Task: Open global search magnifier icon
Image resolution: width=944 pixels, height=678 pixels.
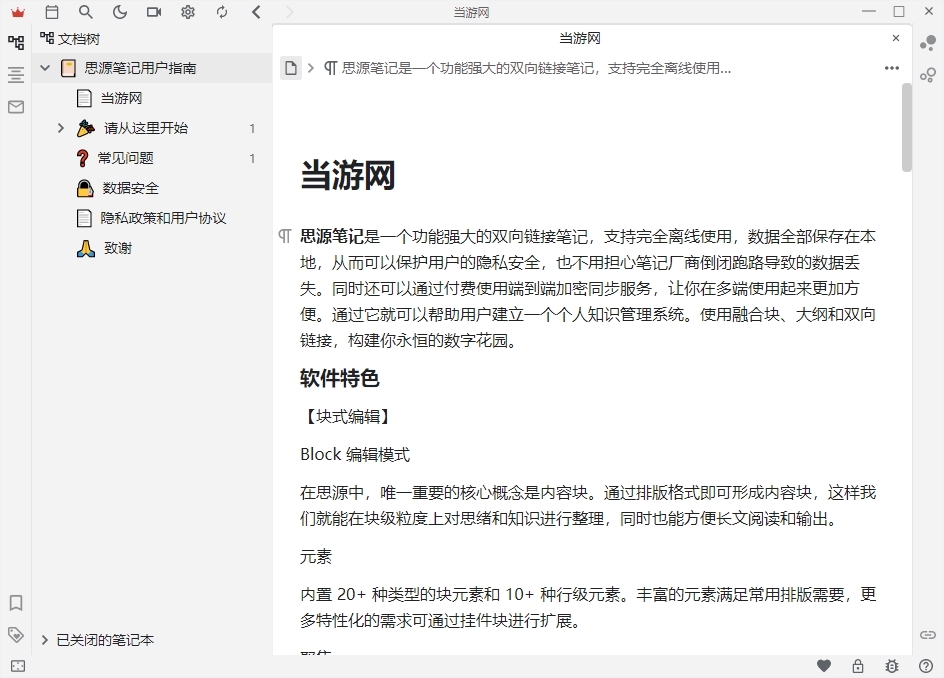Action: click(x=86, y=12)
